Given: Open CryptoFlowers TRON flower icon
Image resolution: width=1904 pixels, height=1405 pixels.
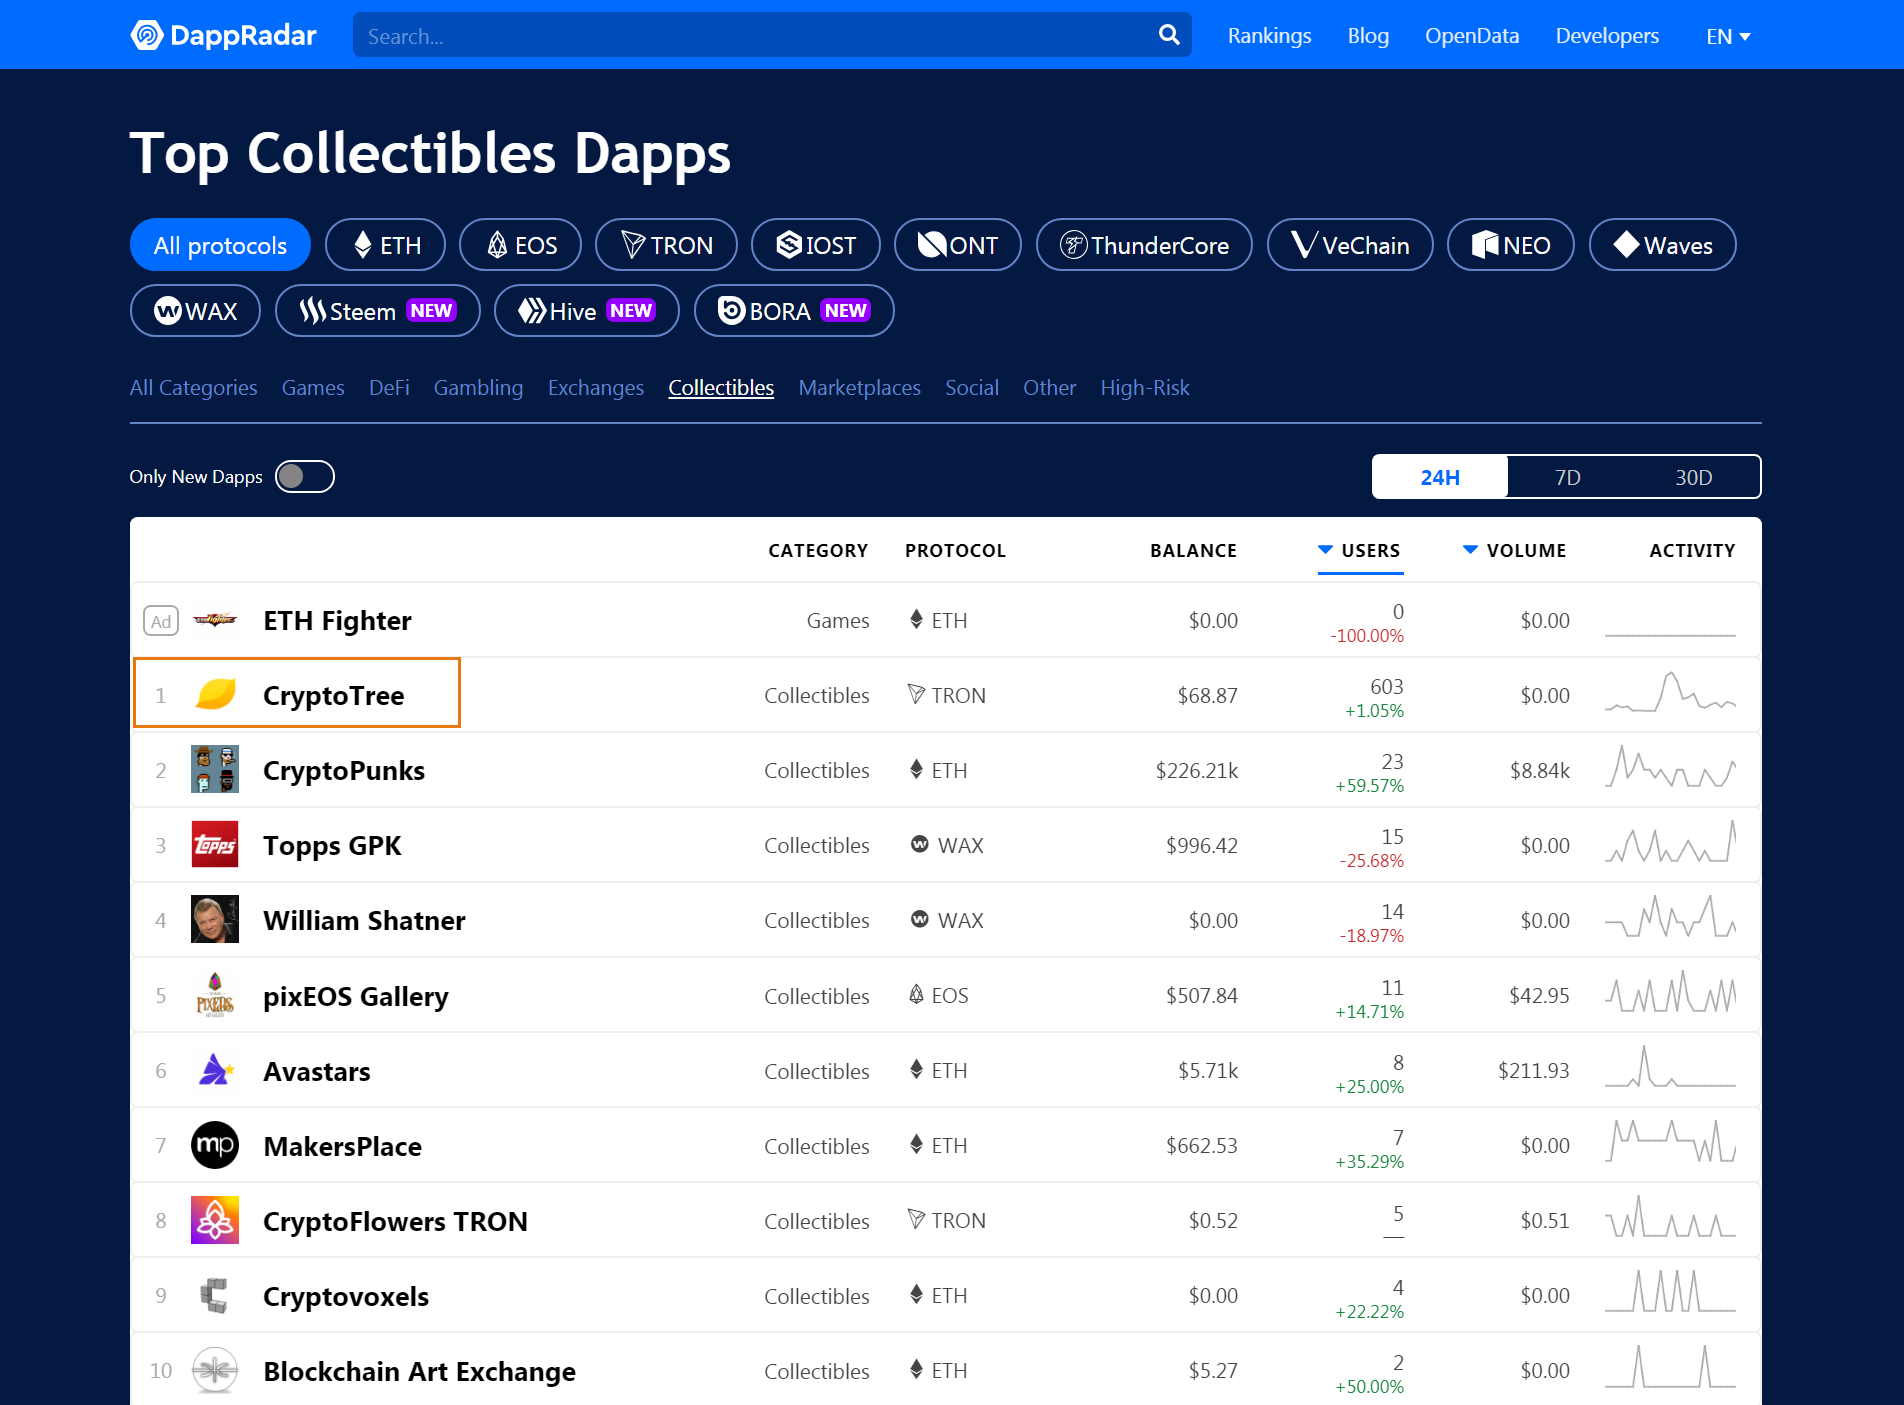Looking at the screenshot, I should point(215,1220).
